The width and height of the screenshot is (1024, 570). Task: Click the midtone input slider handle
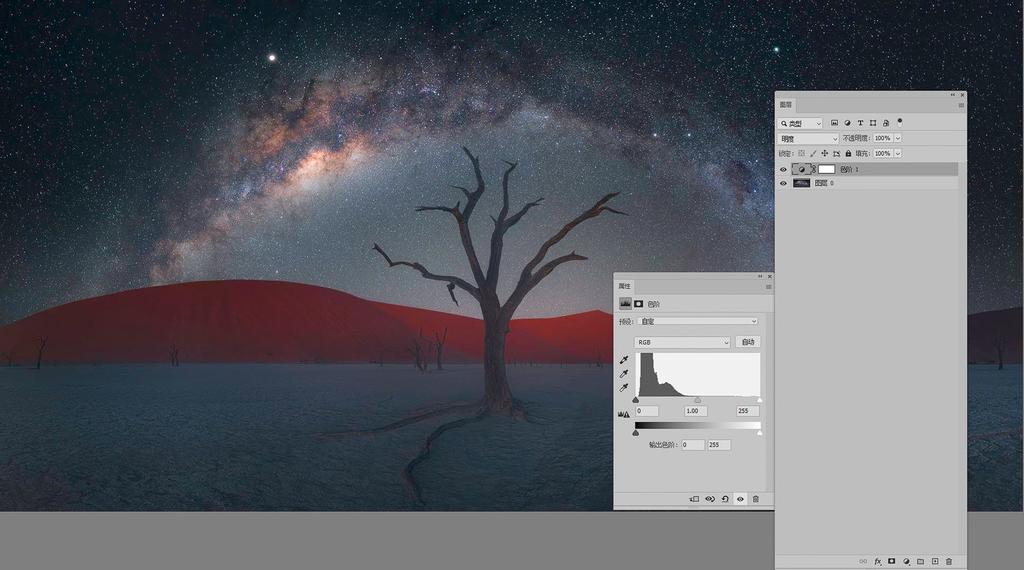697,400
